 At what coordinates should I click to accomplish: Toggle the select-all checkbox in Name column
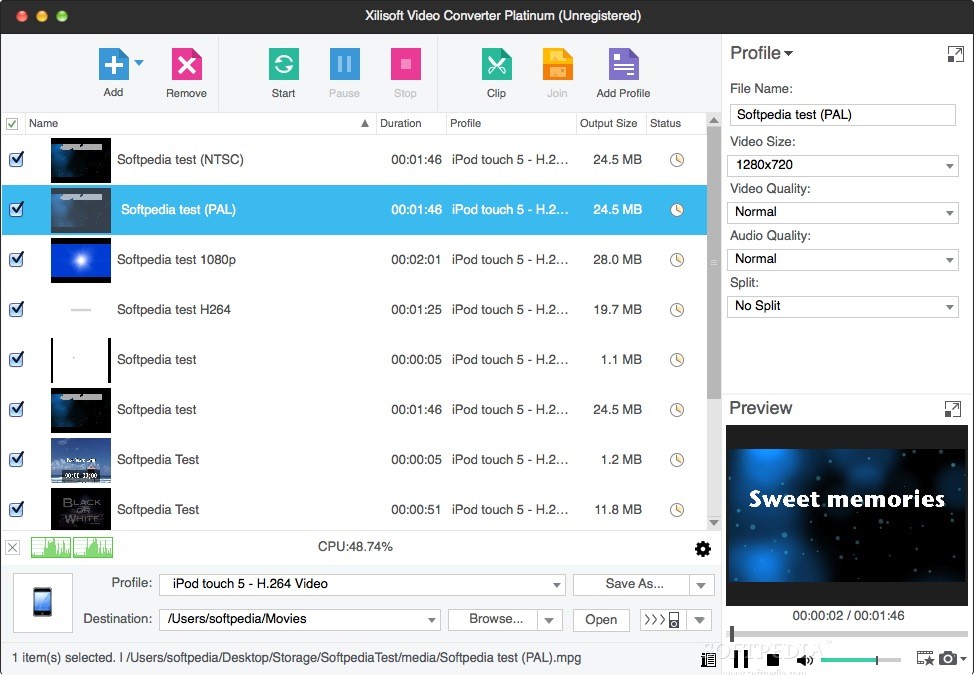click(x=13, y=123)
